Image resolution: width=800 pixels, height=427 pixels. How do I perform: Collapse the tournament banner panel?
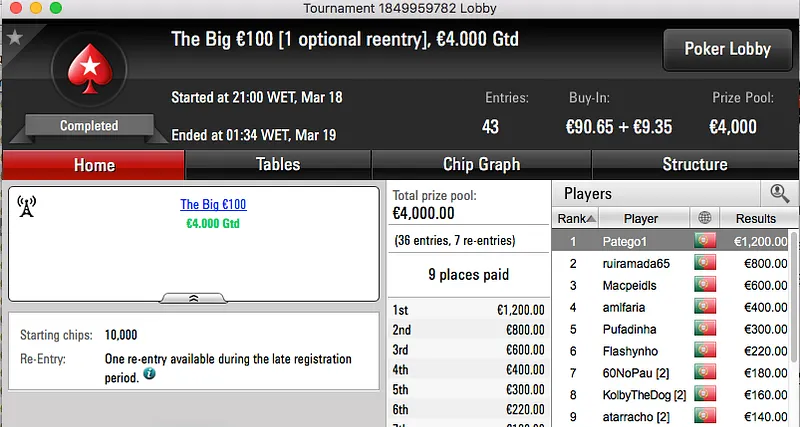(193, 298)
